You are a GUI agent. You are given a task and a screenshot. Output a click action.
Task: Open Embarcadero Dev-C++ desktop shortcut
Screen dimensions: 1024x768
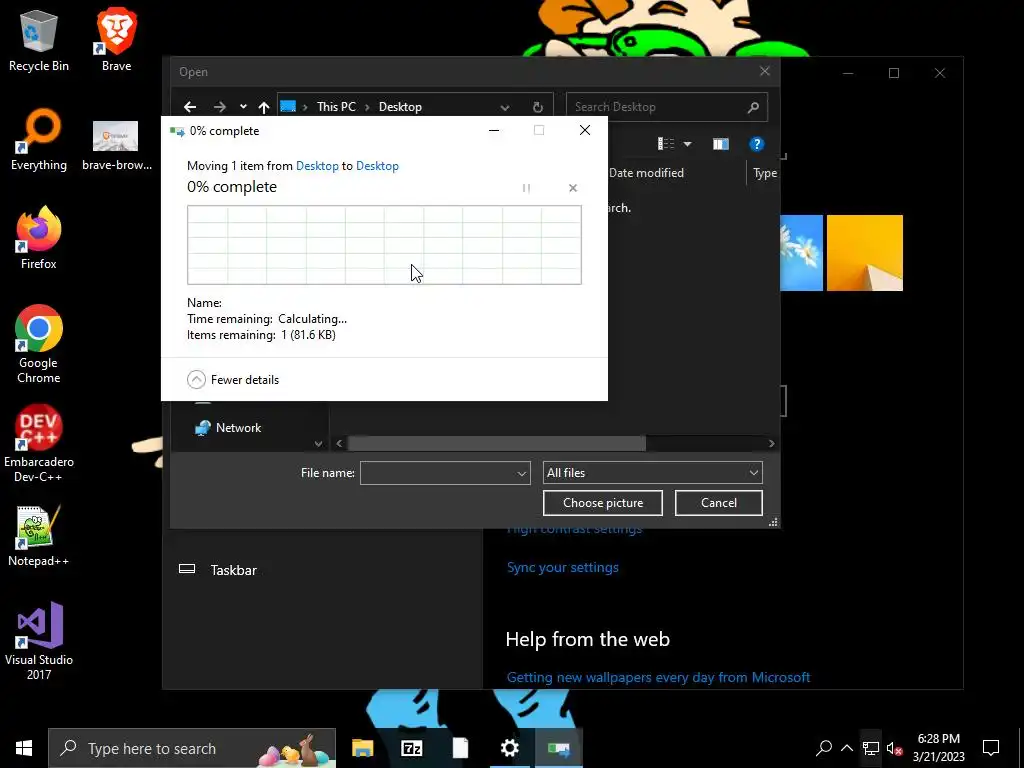[39, 443]
